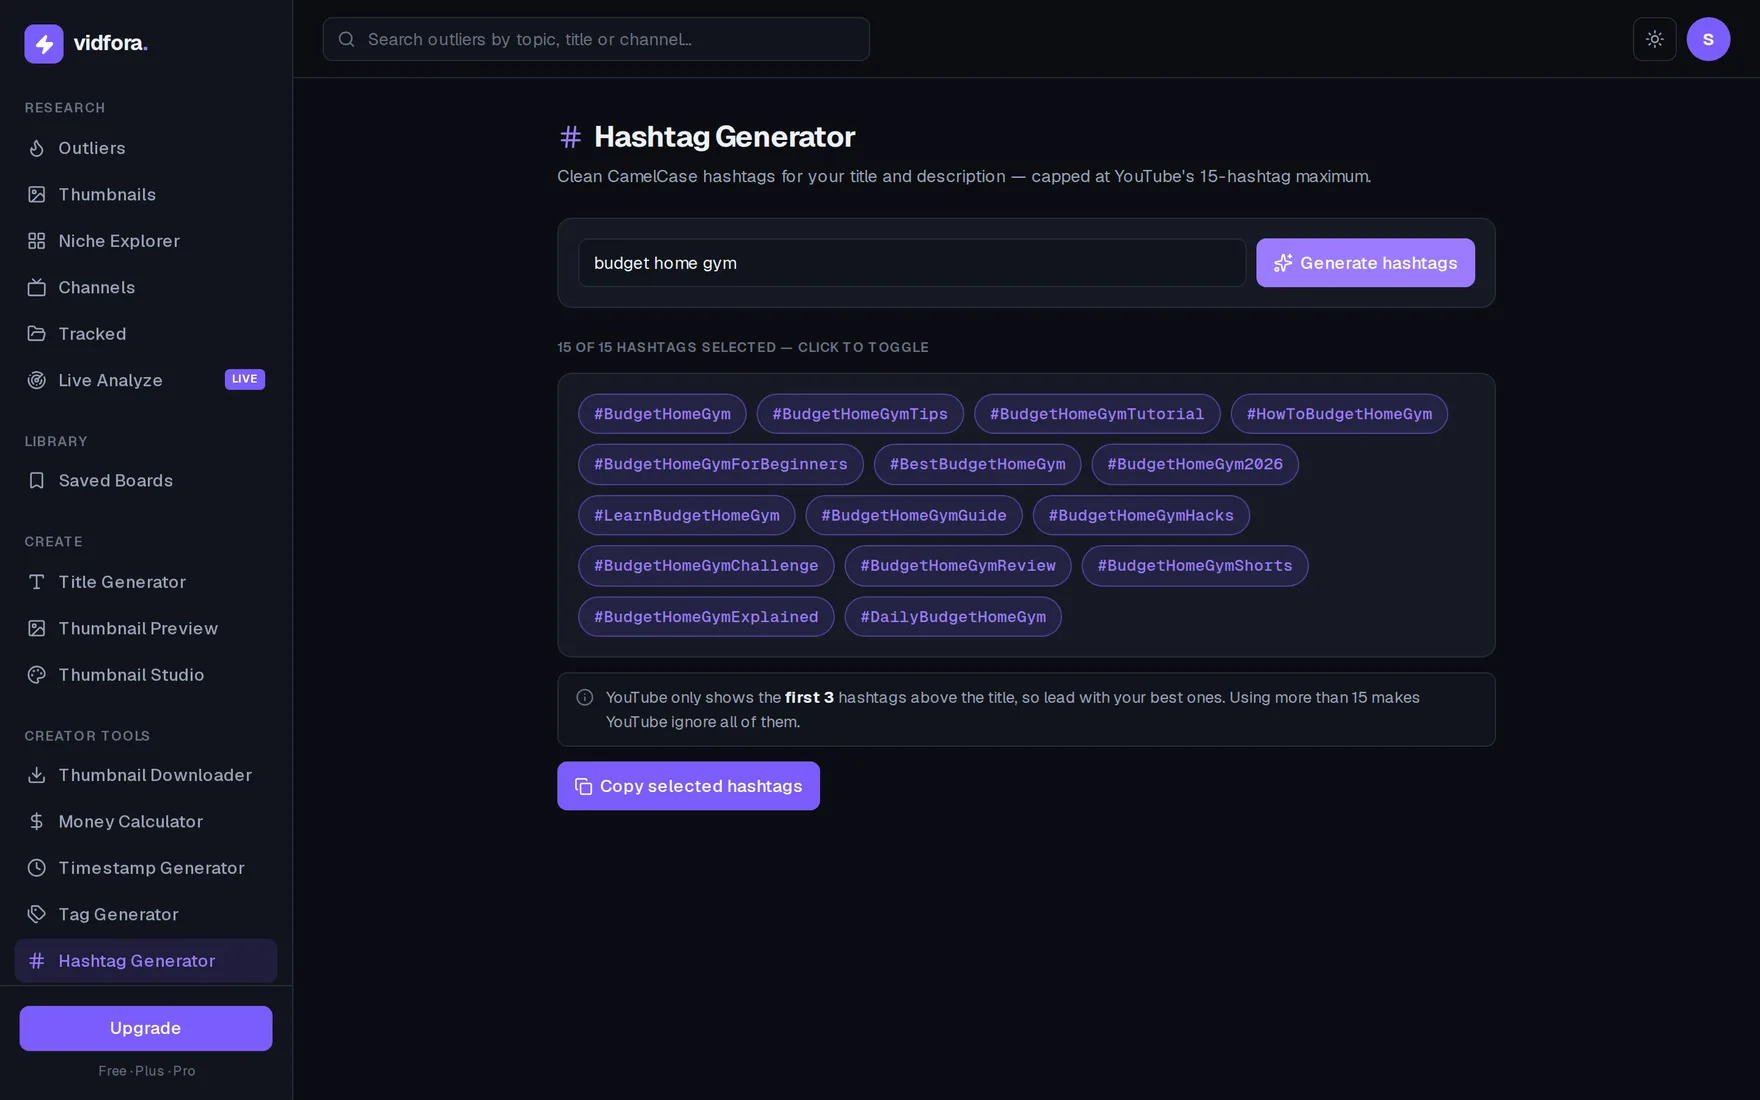
Task: Deselect #BudgetHomeGymForBeginners hashtag
Action: pos(721,464)
